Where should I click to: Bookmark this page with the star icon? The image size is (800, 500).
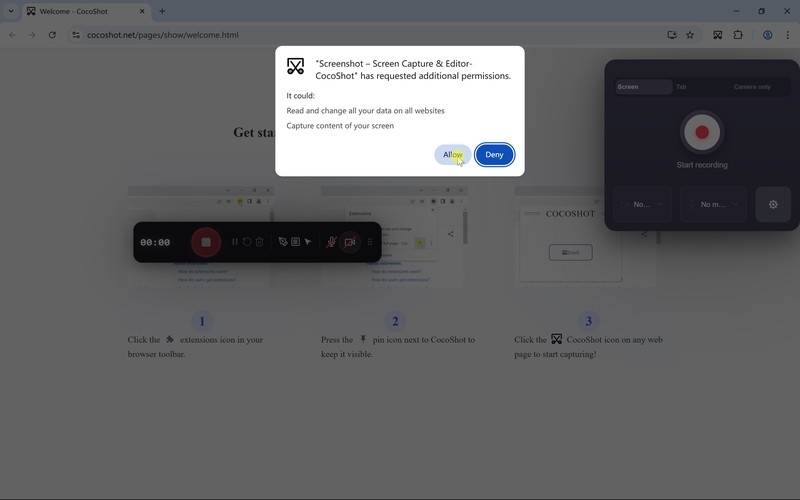click(690, 35)
